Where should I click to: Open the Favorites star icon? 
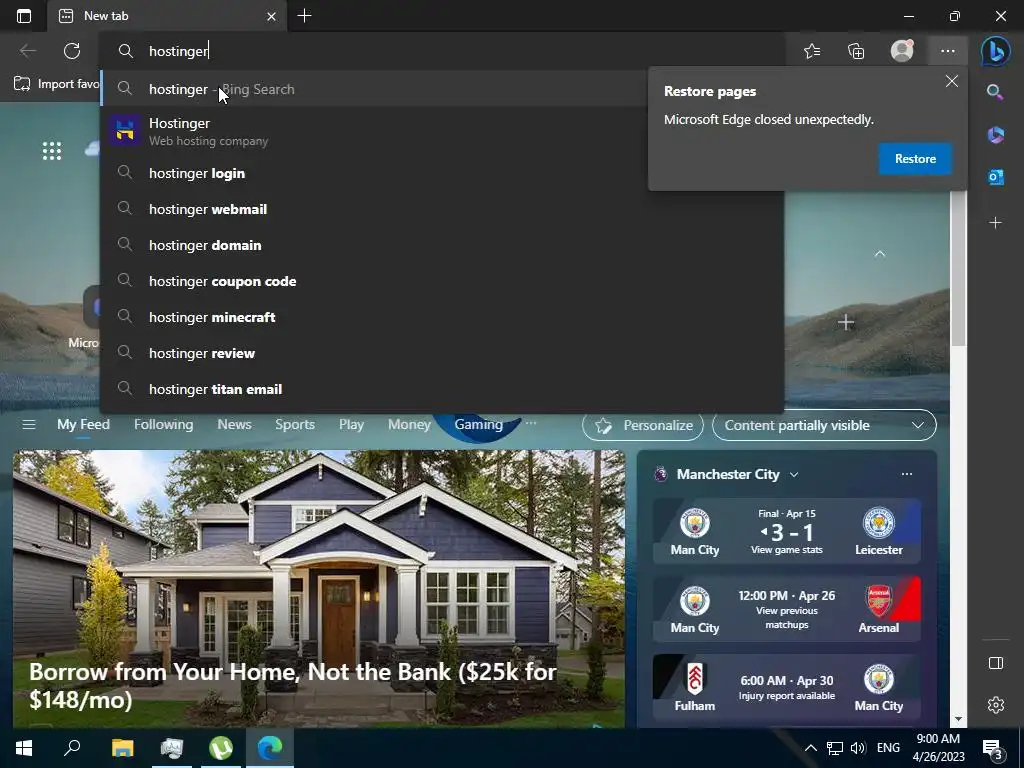(812, 51)
